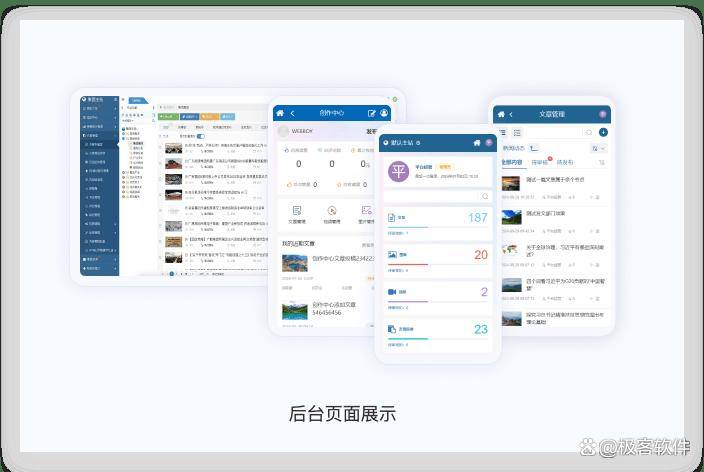Open the lake thumbnail beside 创作中心文章投稿 article
Viewport: 704px width, 472px height.
[295, 263]
